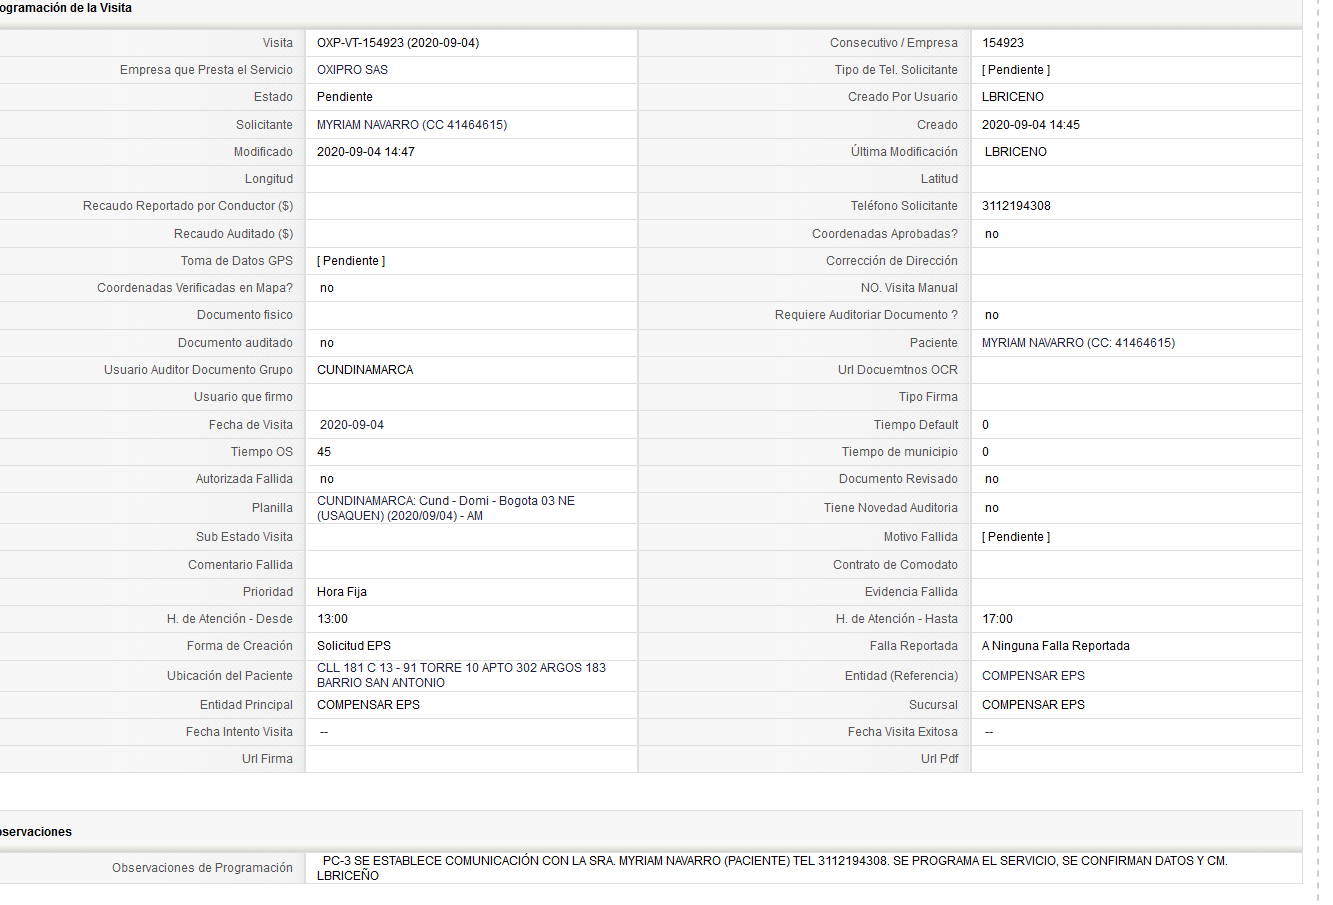Click Paciente value MYRIAM NAVARRO (CC: 41464615)

pyautogui.click(x=1079, y=343)
